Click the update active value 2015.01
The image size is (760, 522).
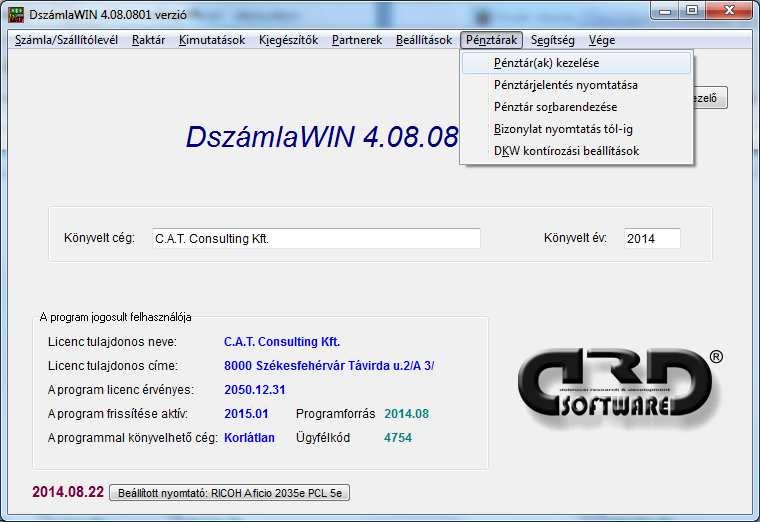246,414
